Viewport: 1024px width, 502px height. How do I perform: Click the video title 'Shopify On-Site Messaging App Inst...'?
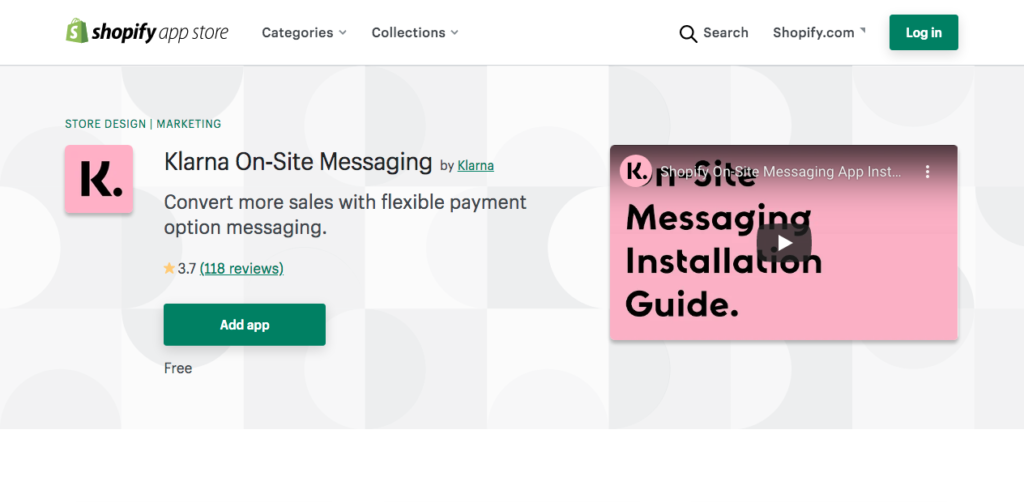(x=781, y=172)
